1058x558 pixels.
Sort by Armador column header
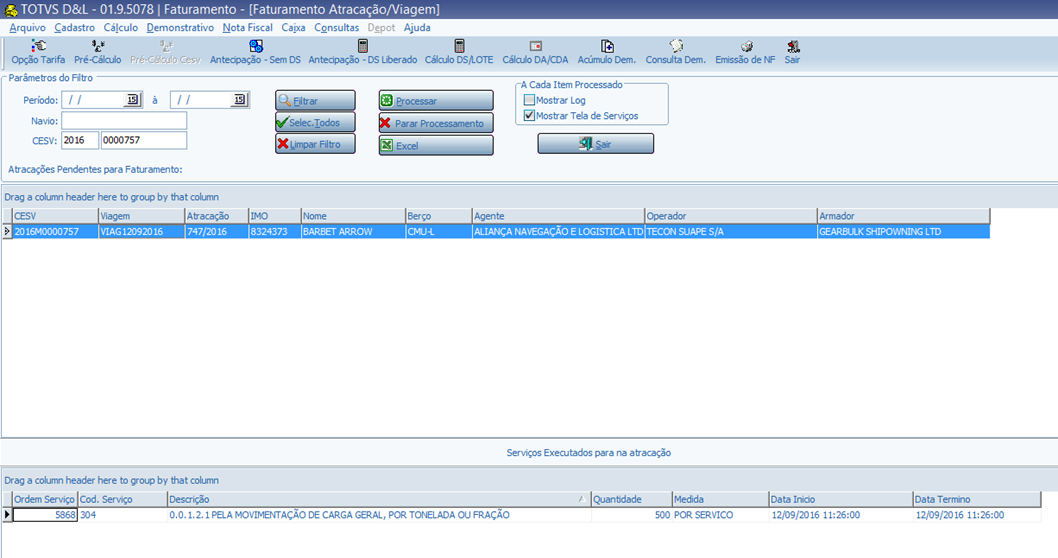coord(903,216)
